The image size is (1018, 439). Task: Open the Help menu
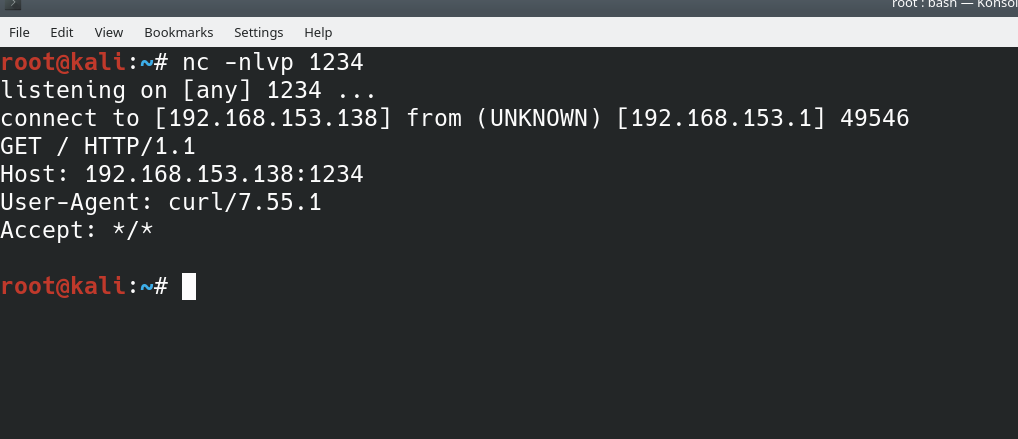318,32
